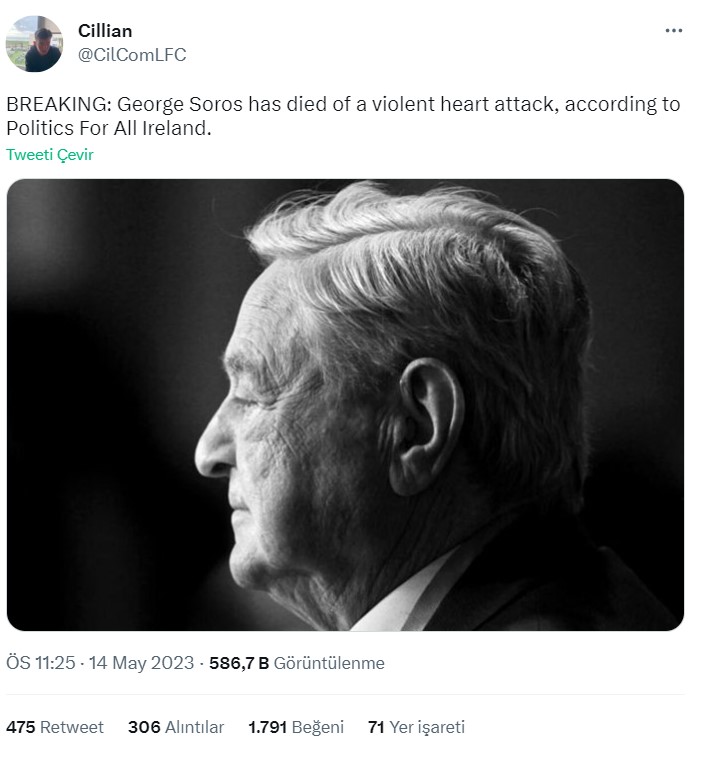Open Cillian's profile avatar picture
The height and width of the screenshot is (757, 701).
click(x=34, y=43)
